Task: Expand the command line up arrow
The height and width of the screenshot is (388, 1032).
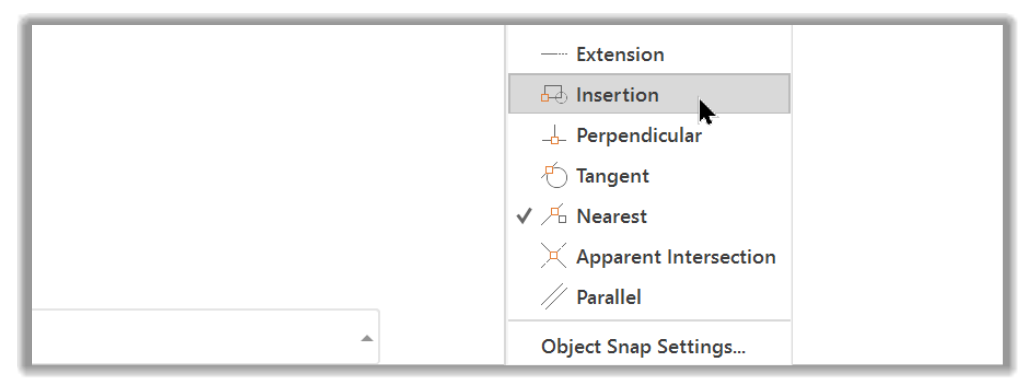Action: click(x=367, y=338)
